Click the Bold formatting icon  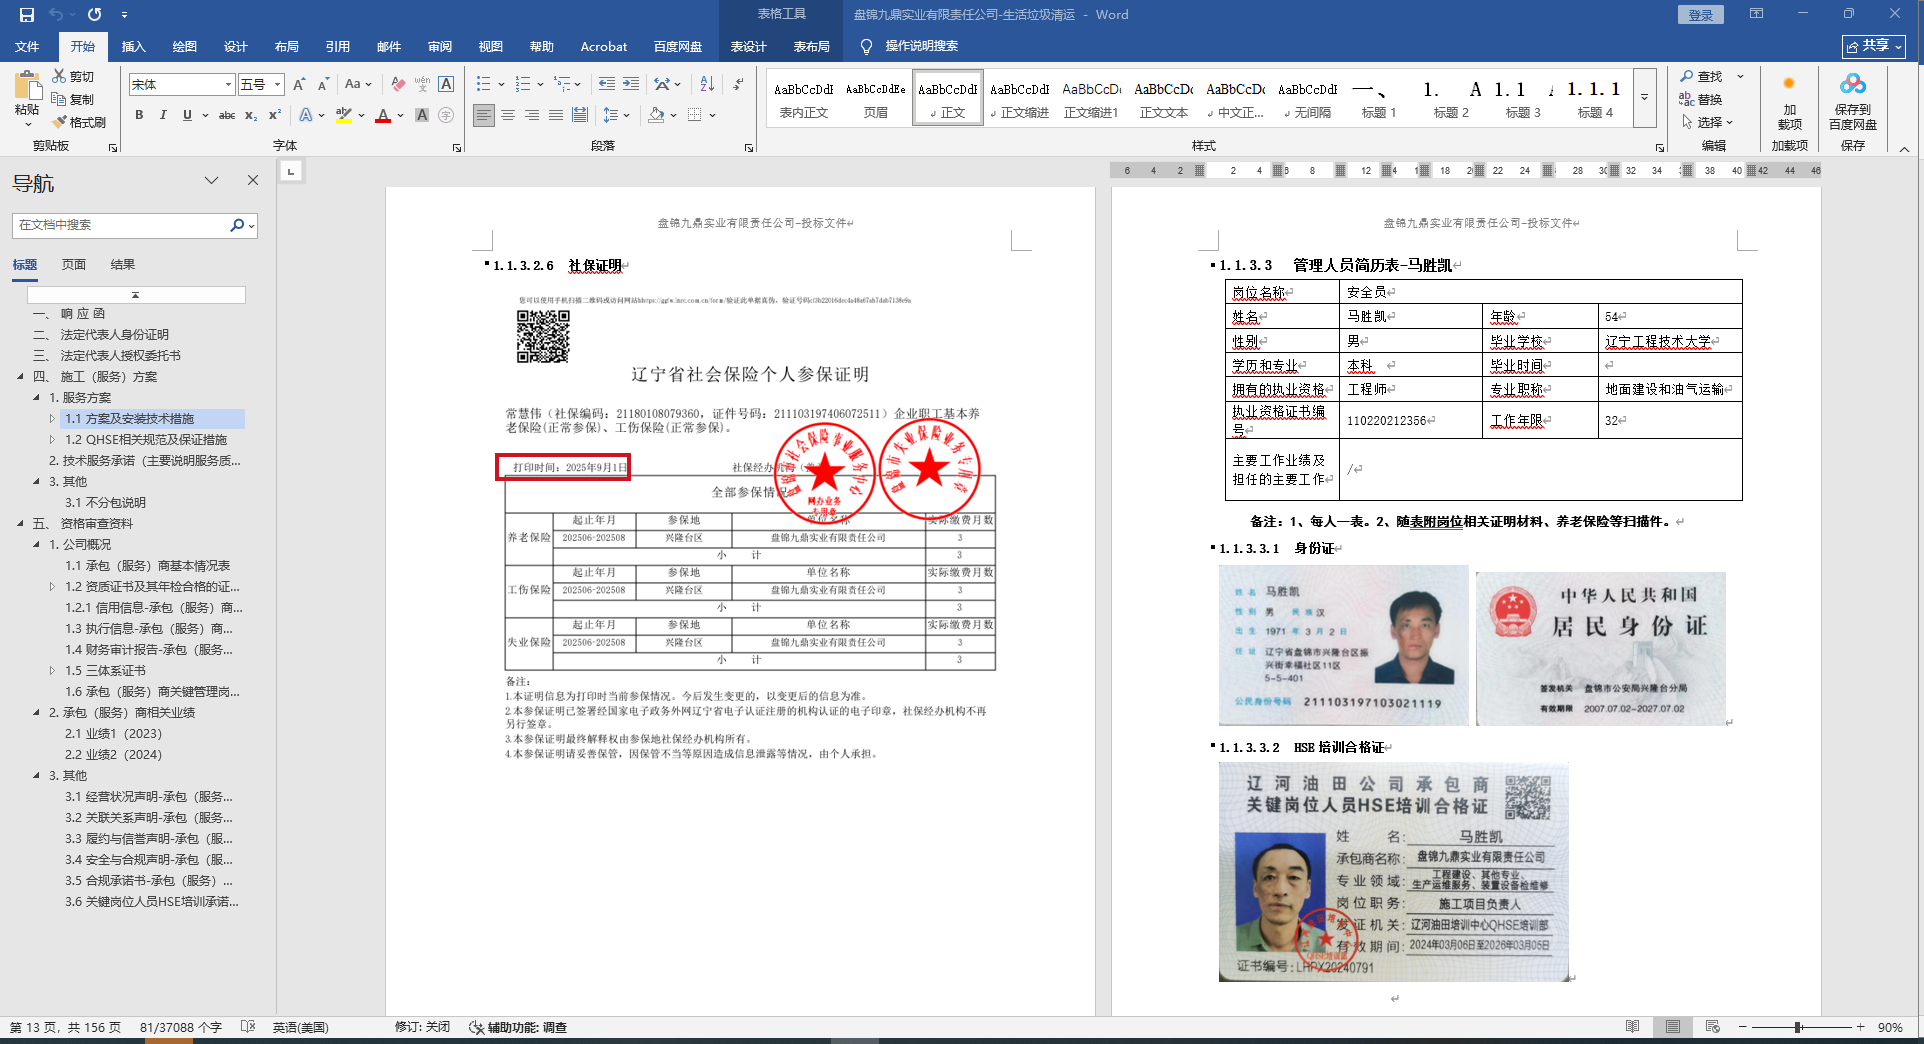tap(139, 115)
